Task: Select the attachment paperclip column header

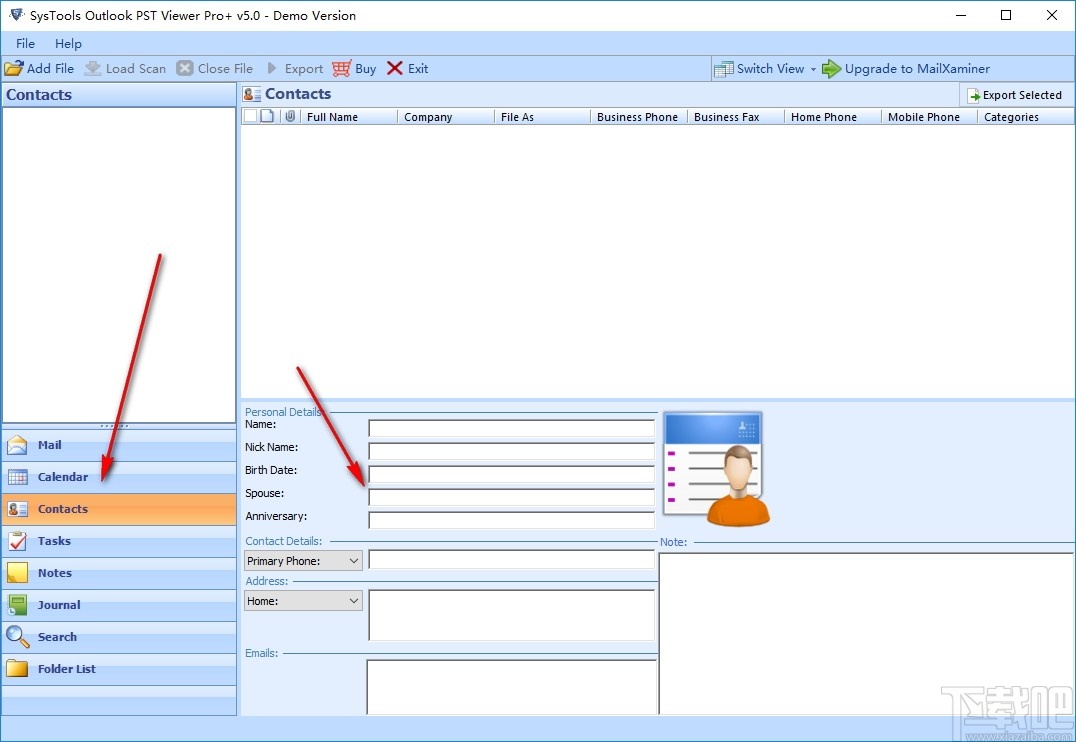Action: 290,116
